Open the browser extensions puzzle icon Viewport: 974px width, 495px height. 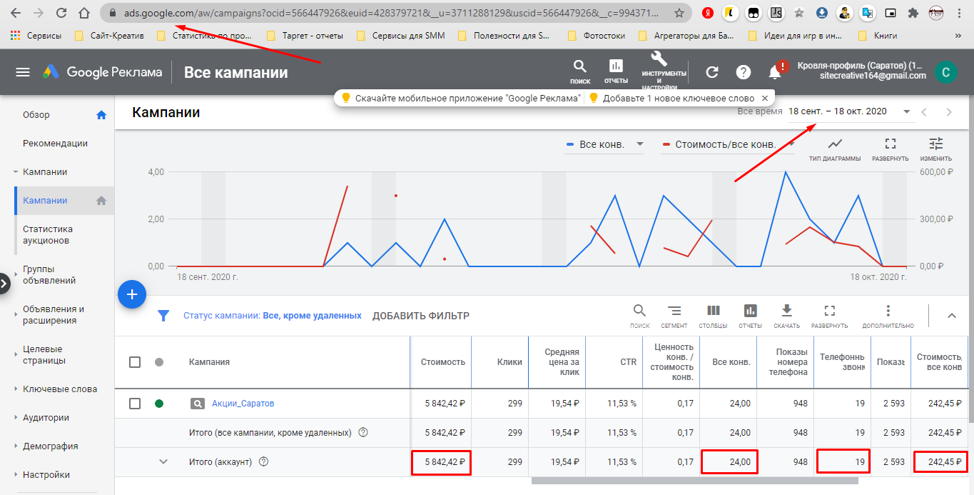click(913, 12)
